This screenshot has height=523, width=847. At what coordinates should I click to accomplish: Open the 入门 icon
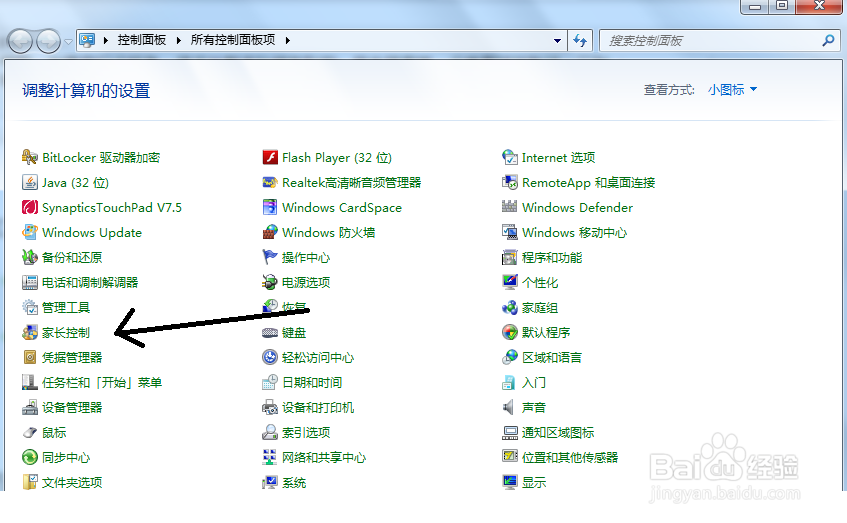click(x=509, y=383)
